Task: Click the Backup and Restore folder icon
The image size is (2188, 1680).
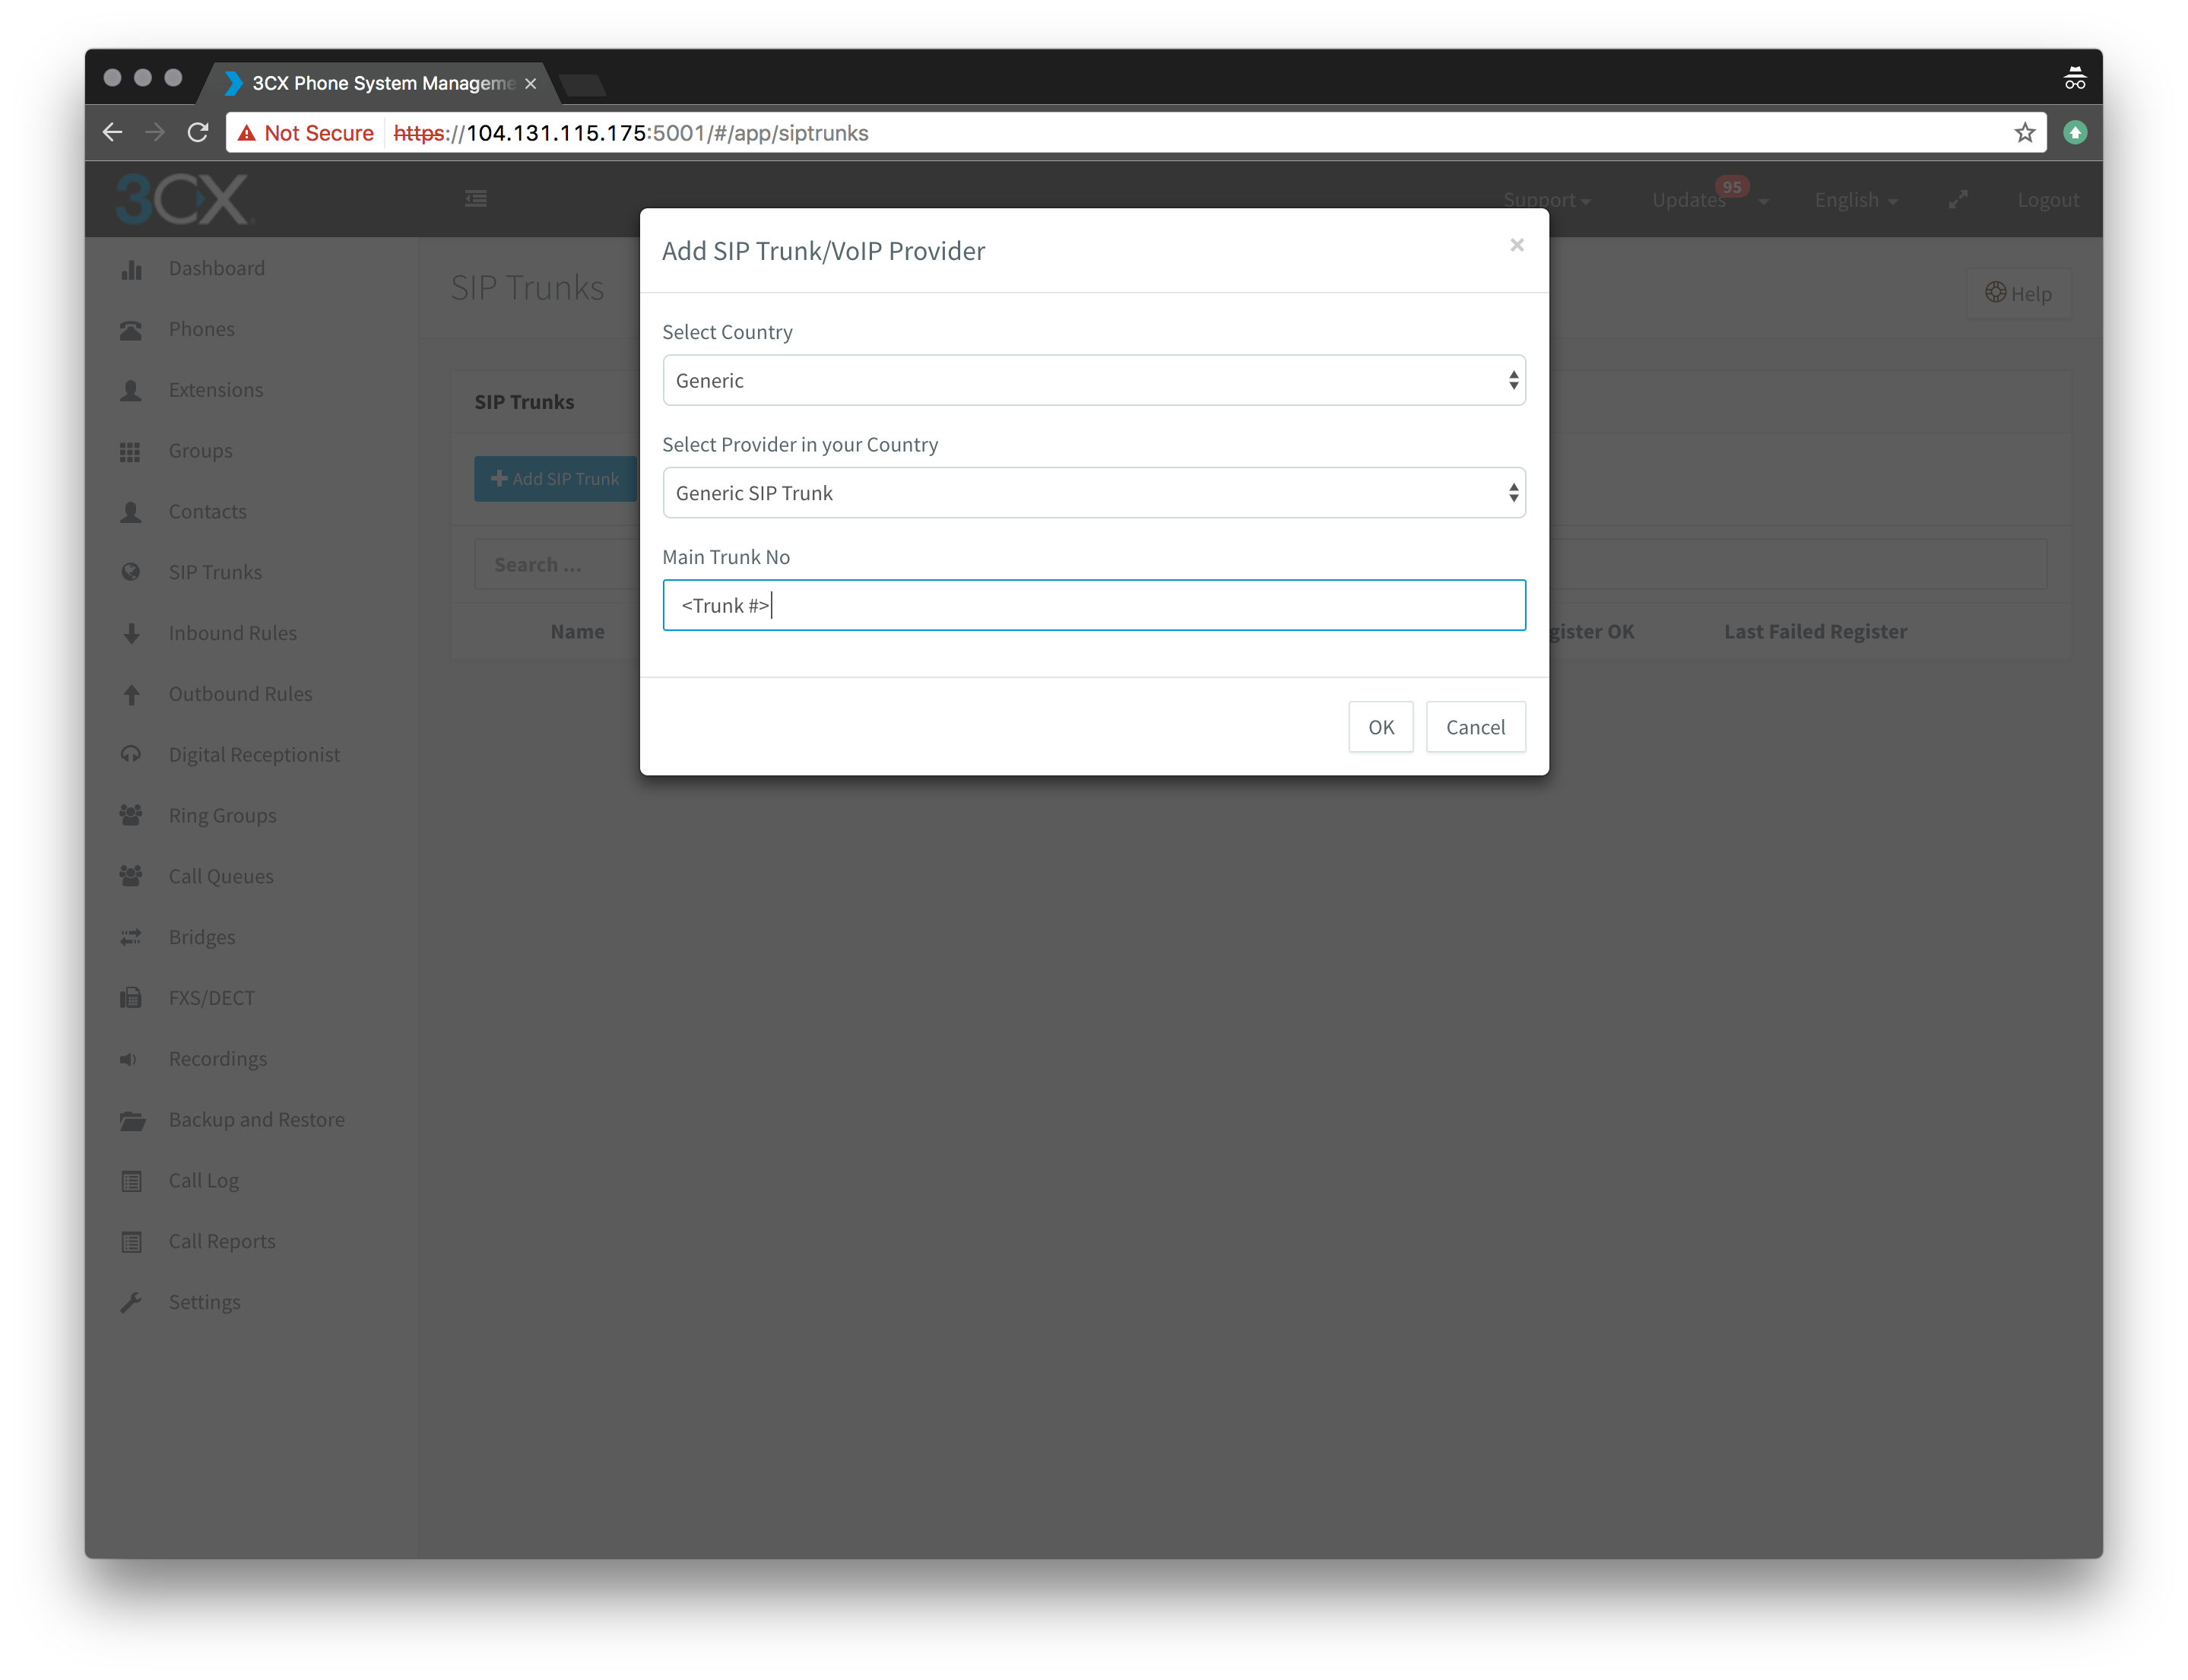Action: click(x=132, y=1121)
